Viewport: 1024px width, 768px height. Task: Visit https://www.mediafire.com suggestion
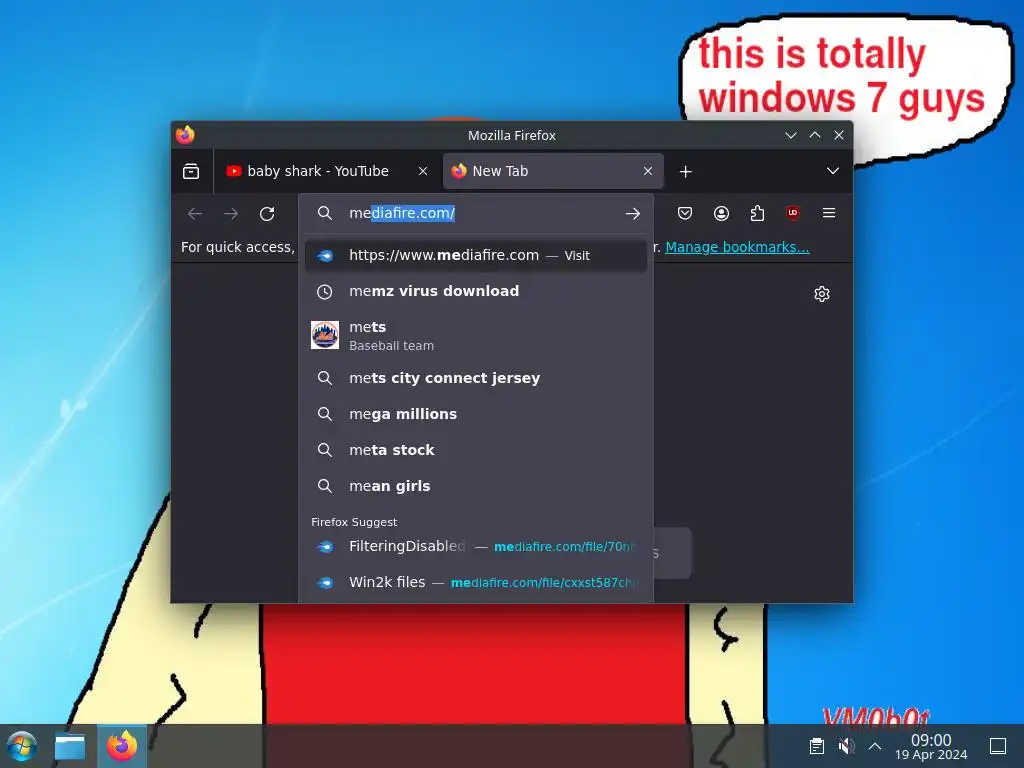click(475, 255)
